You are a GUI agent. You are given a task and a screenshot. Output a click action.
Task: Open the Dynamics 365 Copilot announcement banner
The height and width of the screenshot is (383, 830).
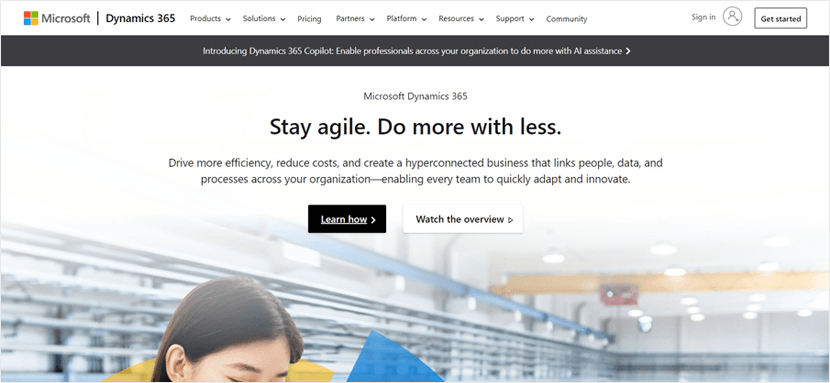point(416,51)
